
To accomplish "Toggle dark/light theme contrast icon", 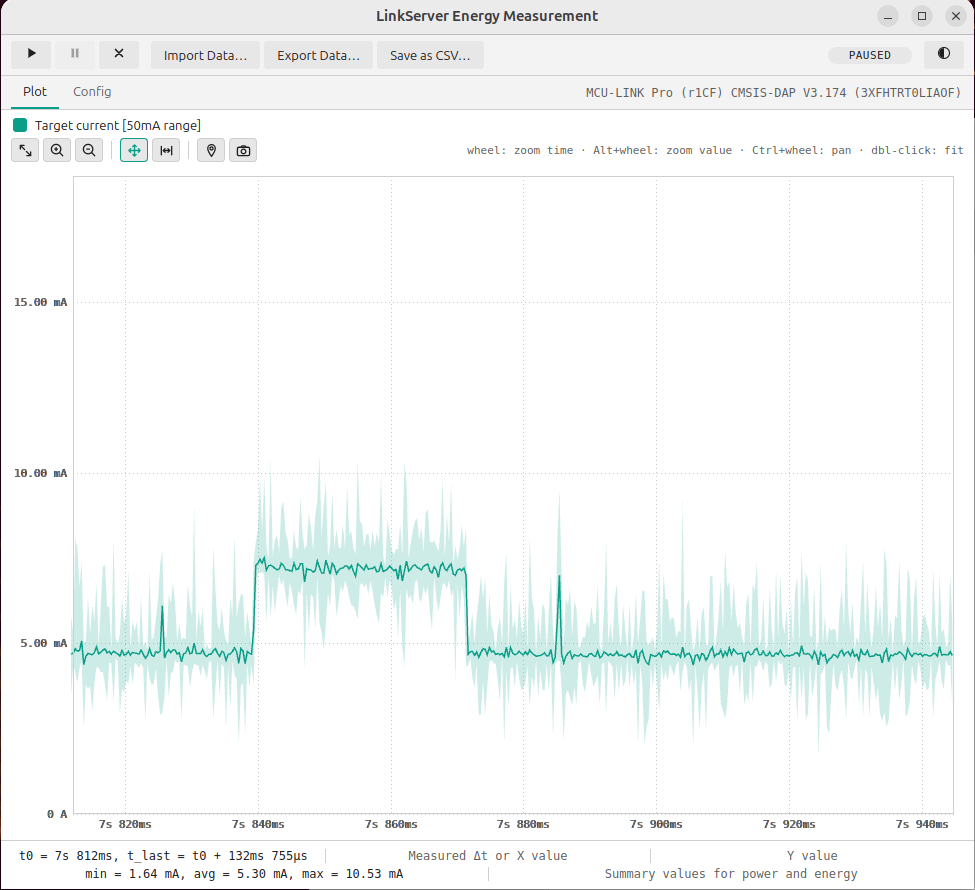I will tap(943, 54).
